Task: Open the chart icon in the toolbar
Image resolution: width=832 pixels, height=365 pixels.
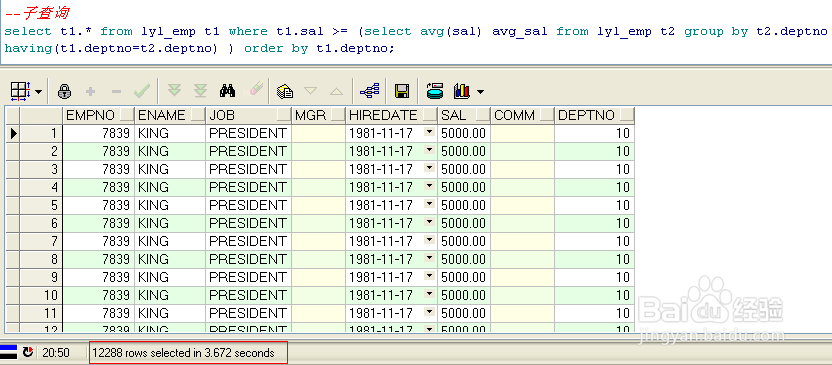Action: tap(462, 91)
